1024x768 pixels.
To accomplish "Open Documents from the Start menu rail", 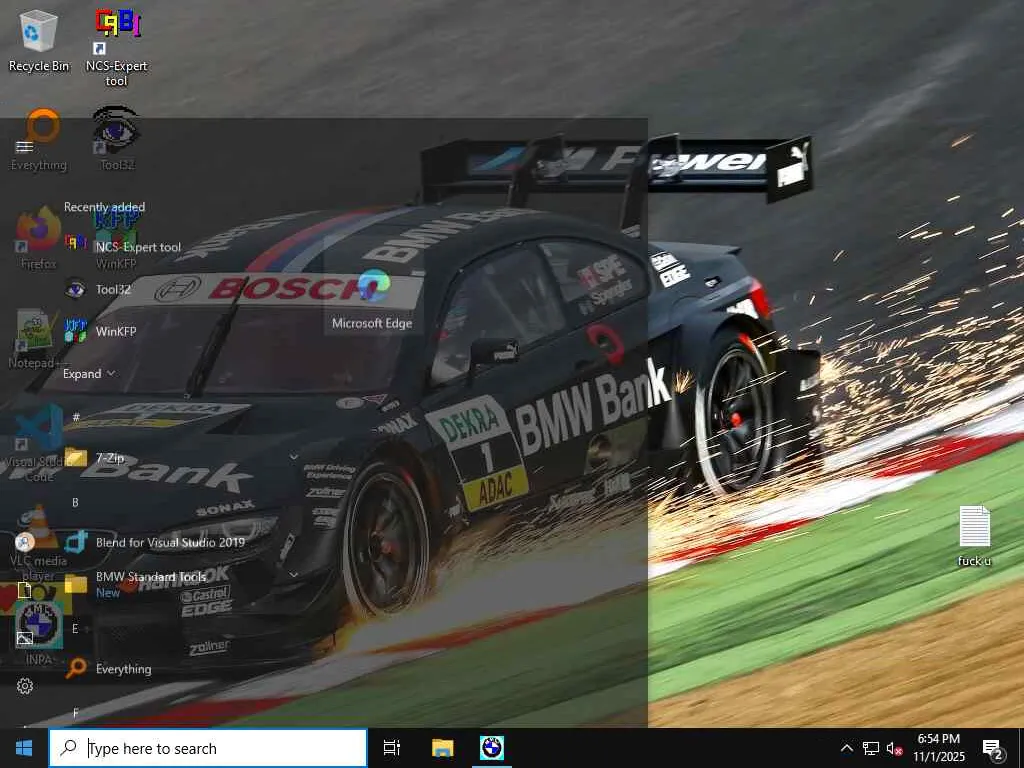I will pyautogui.click(x=25, y=591).
